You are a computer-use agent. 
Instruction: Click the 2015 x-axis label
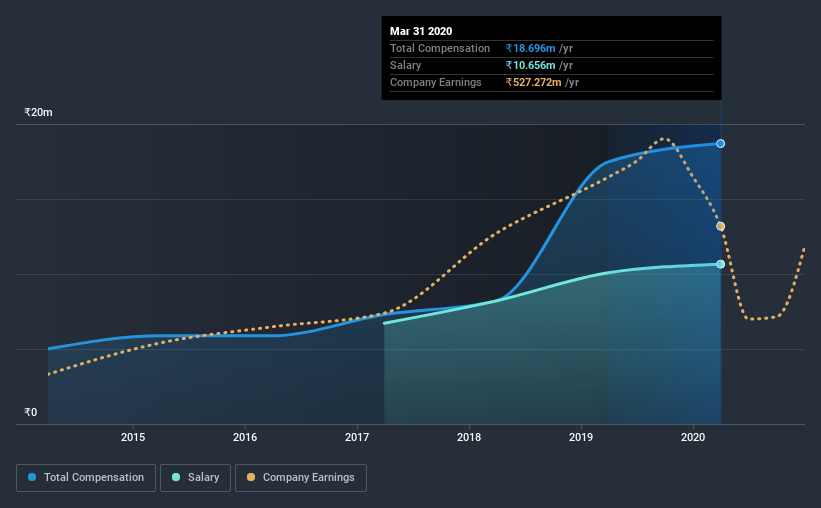pyautogui.click(x=133, y=437)
